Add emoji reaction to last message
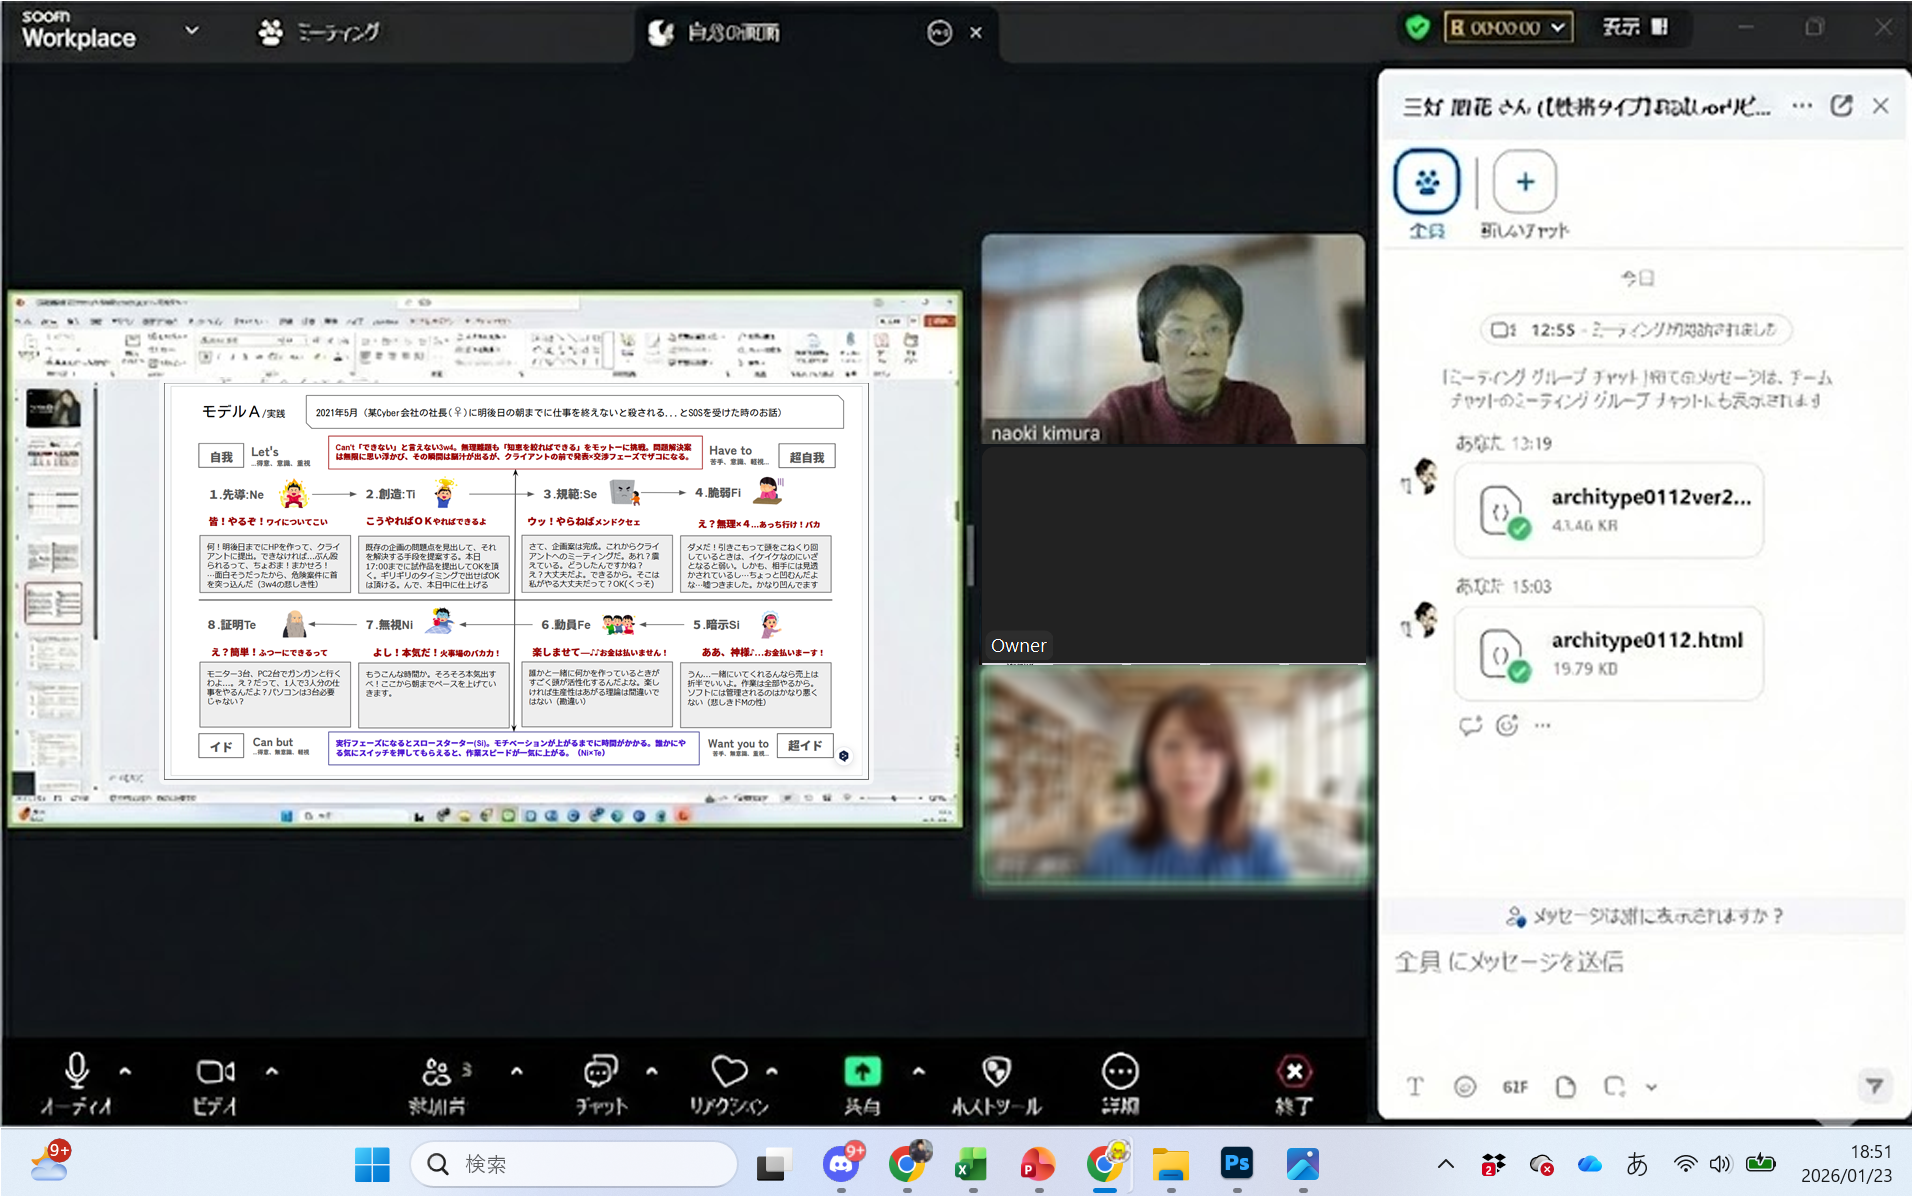Image resolution: width=1912 pixels, height=1196 pixels. 1507,726
